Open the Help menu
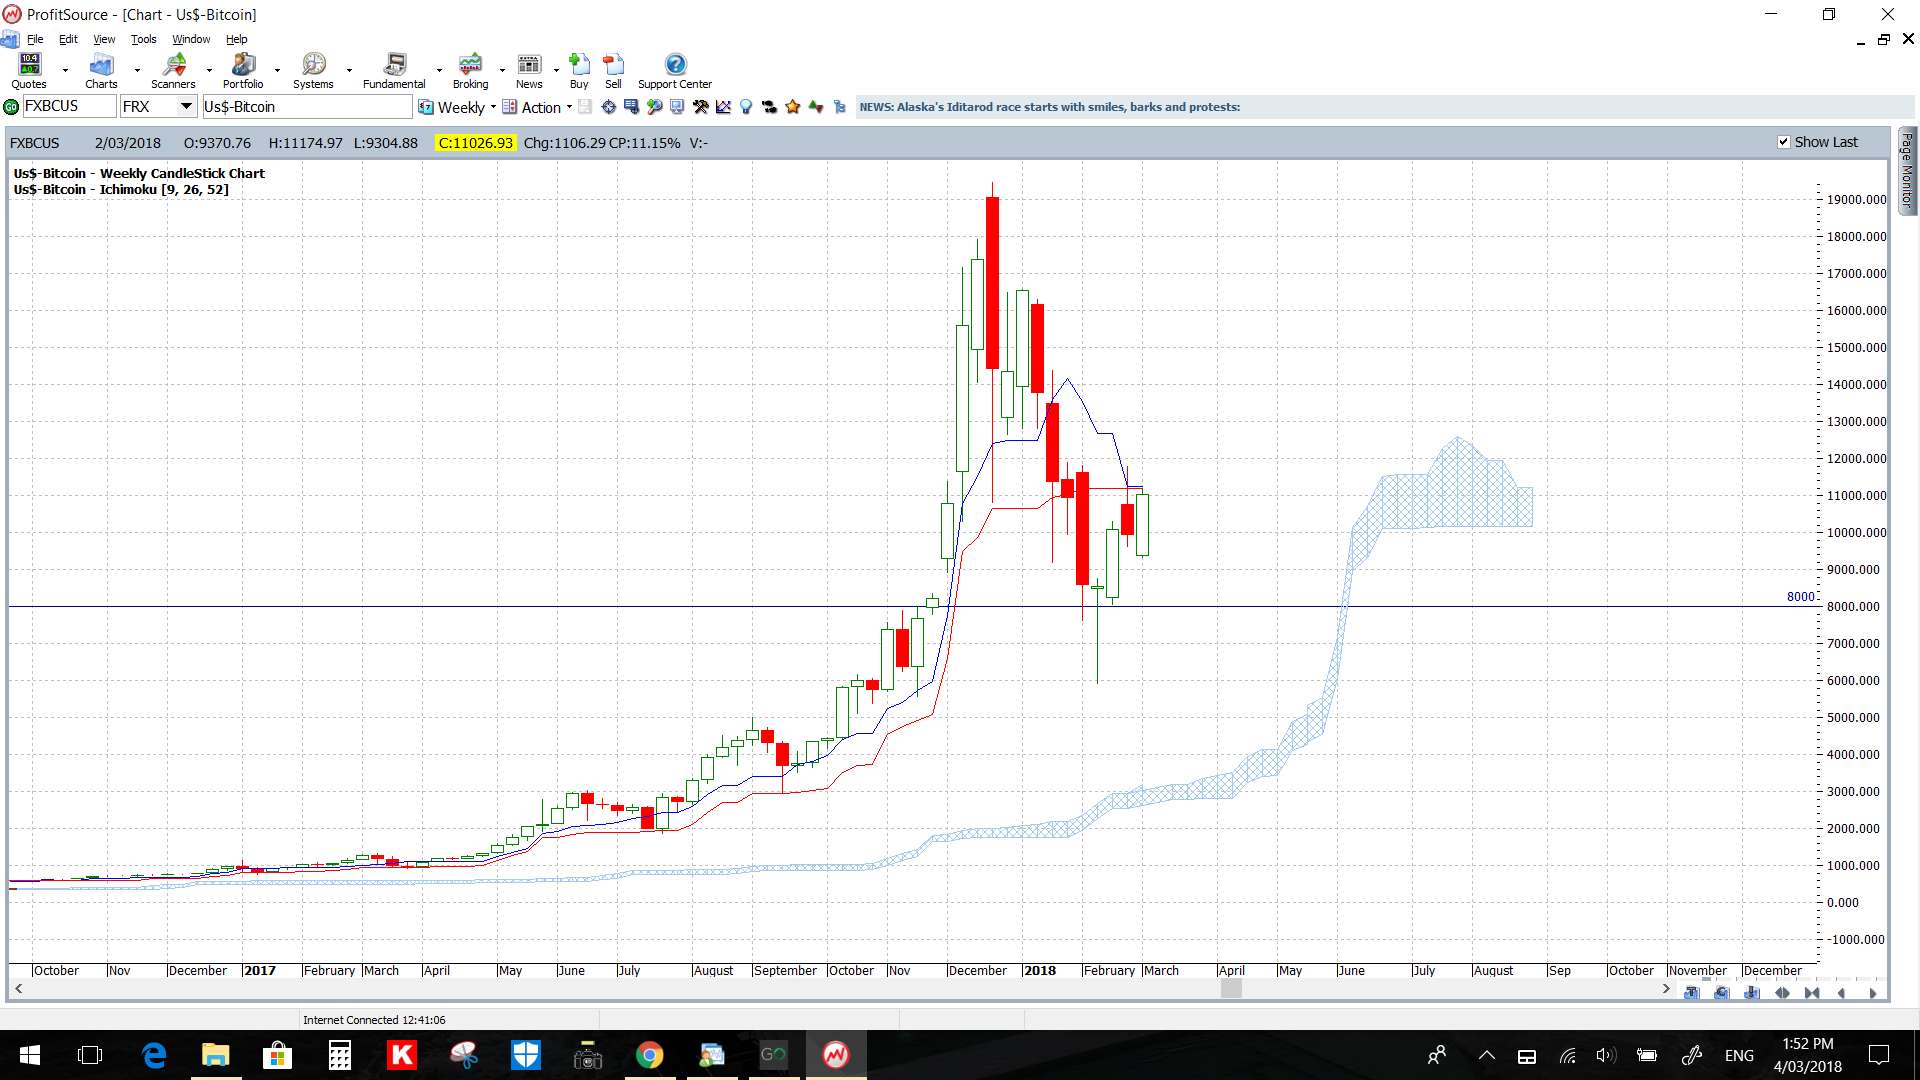The width and height of the screenshot is (1920, 1080). pos(236,39)
